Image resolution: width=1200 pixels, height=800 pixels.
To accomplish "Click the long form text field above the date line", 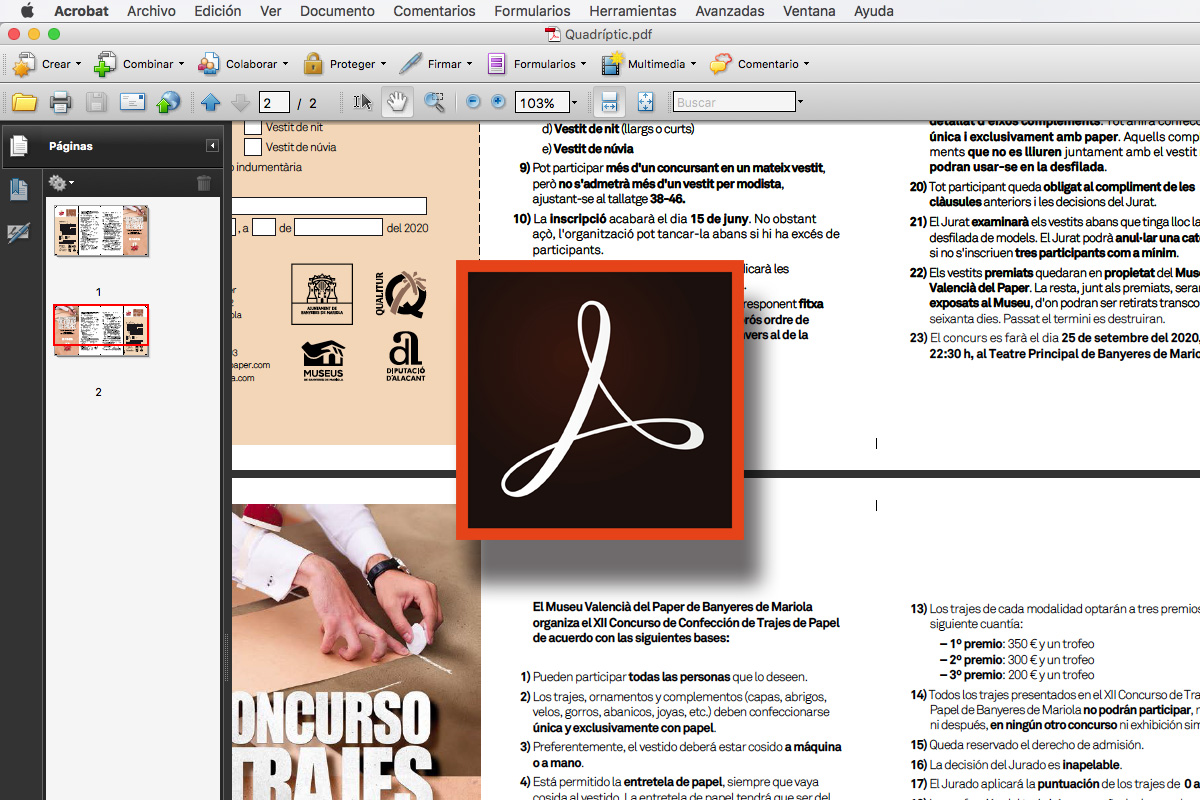I will click(330, 206).
